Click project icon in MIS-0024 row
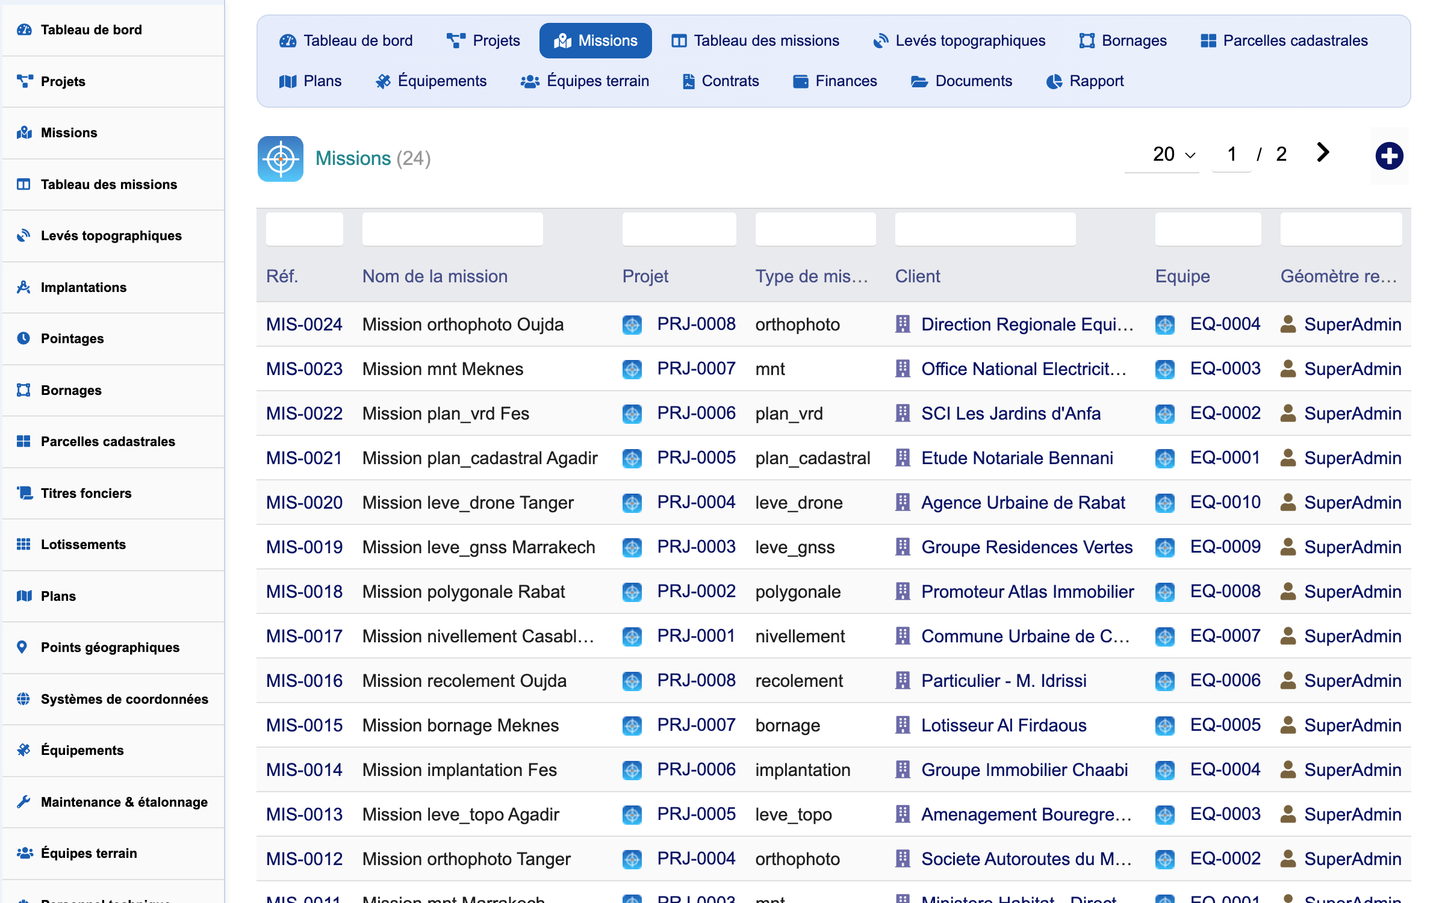The height and width of the screenshot is (903, 1445). (x=632, y=325)
